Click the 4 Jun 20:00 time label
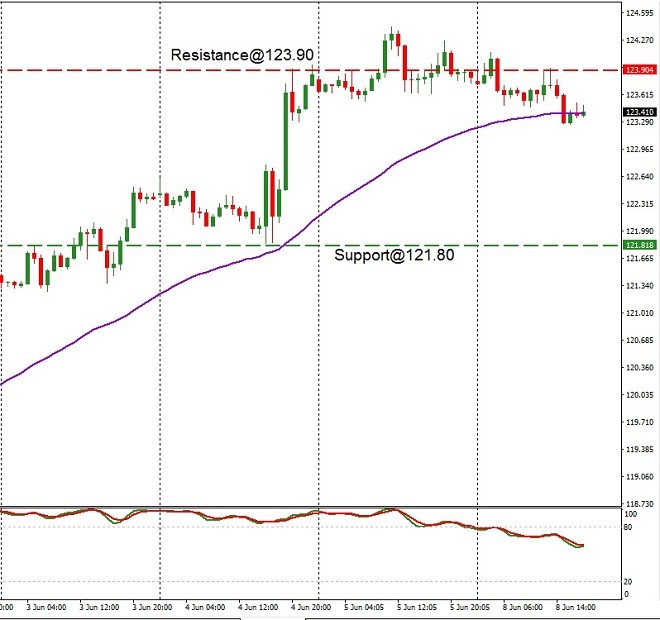This screenshot has height=620, width=660. 311,607
